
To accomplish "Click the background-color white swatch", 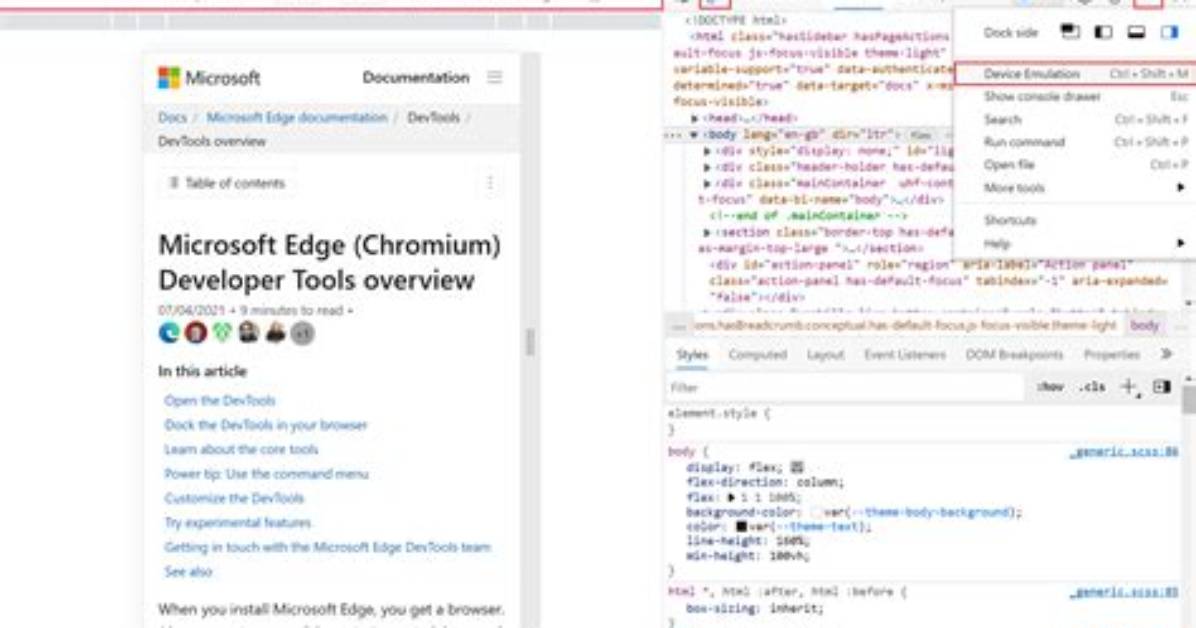I will (816, 512).
